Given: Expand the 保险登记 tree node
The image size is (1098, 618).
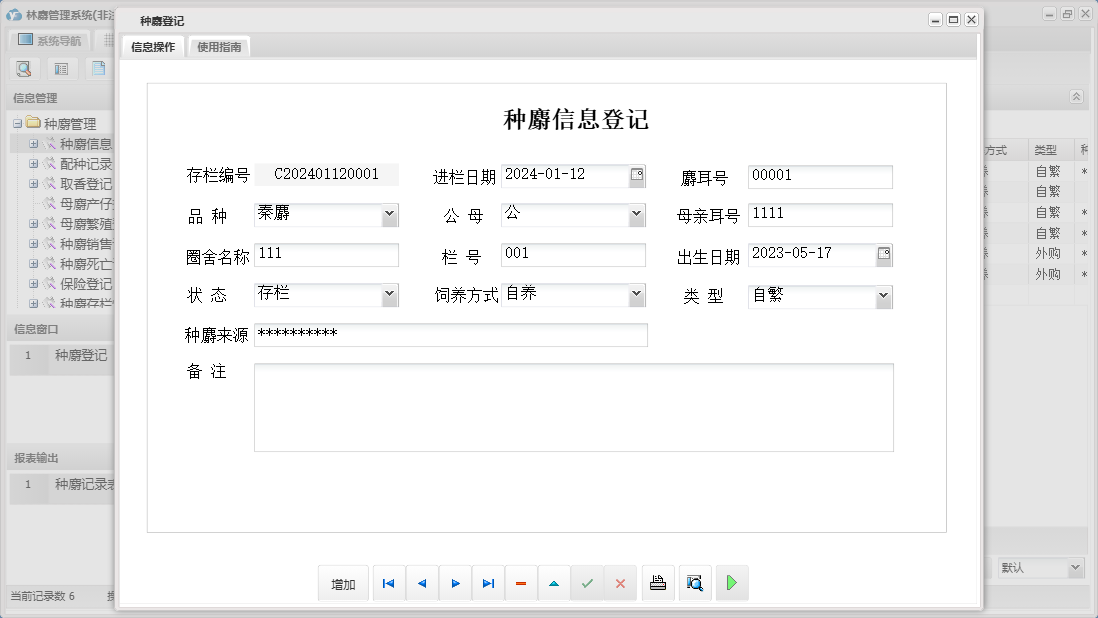Looking at the screenshot, I should pyautogui.click(x=34, y=284).
